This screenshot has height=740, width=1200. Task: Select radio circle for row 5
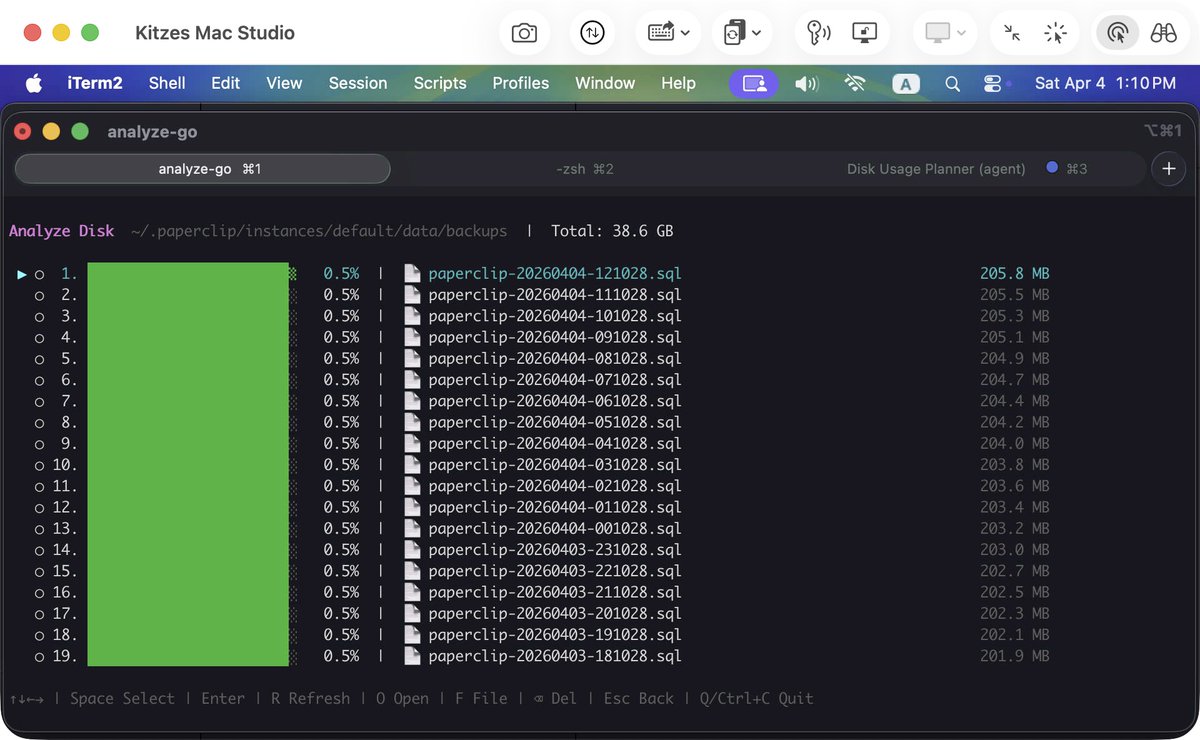coord(40,359)
